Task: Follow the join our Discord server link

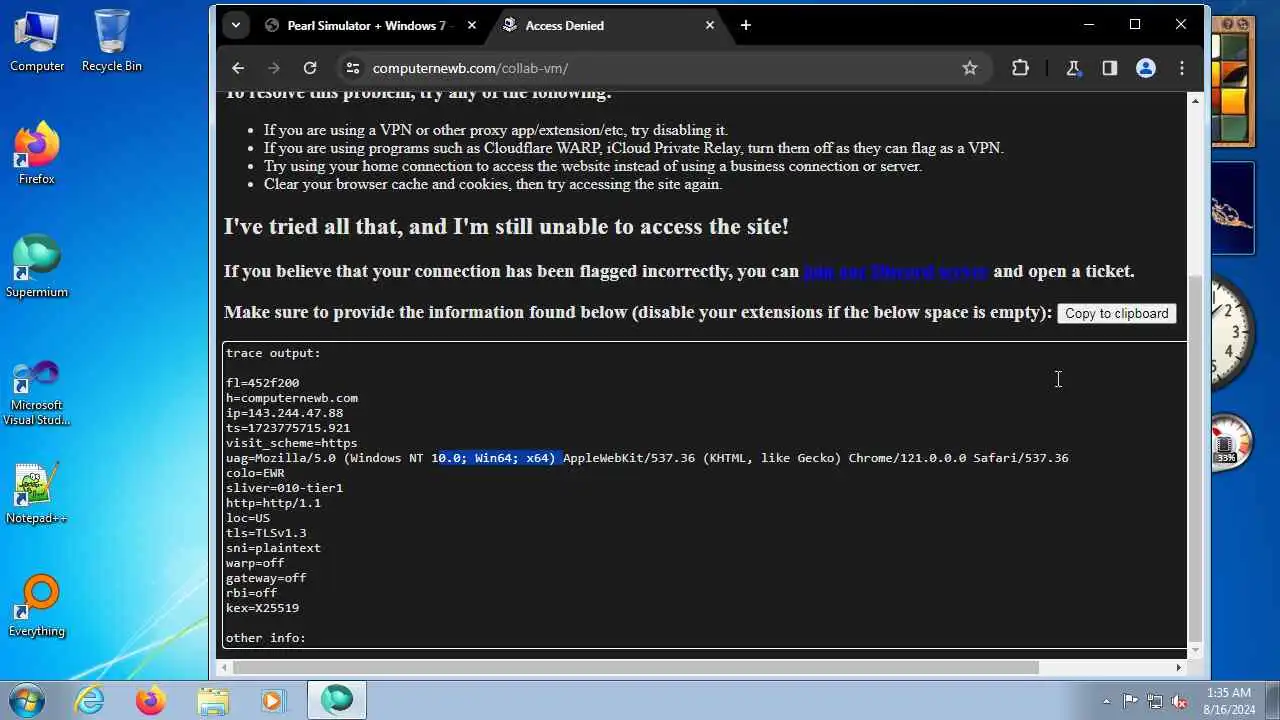Action: (x=895, y=271)
